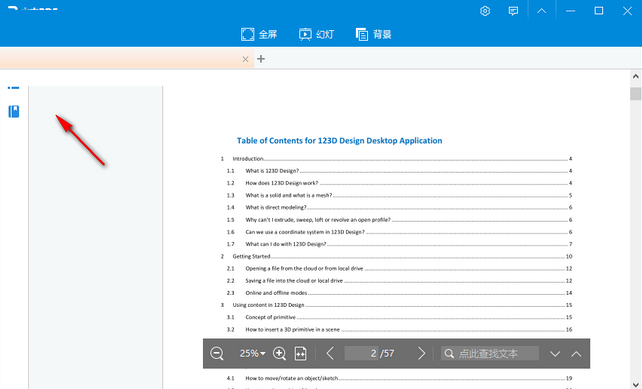Image resolution: width=642 pixels, height=389 pixels.
Task: Click 'What is 123D Design?' entry
Action: pos(399,171)
